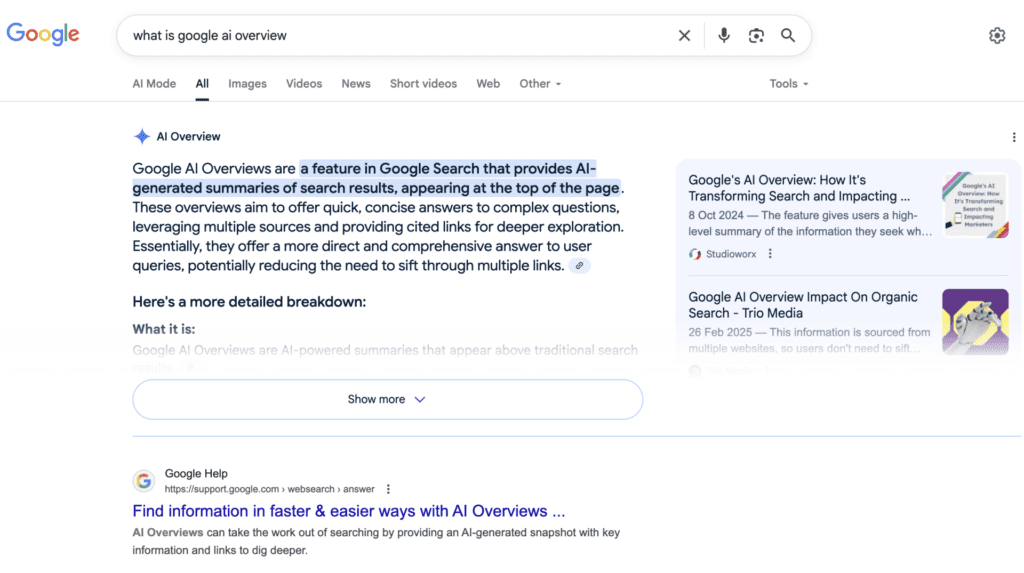The width and height of the screenshot is (1024, 573).
Task: Click the Studioworx article thumbnail
Action: (975, 205)
